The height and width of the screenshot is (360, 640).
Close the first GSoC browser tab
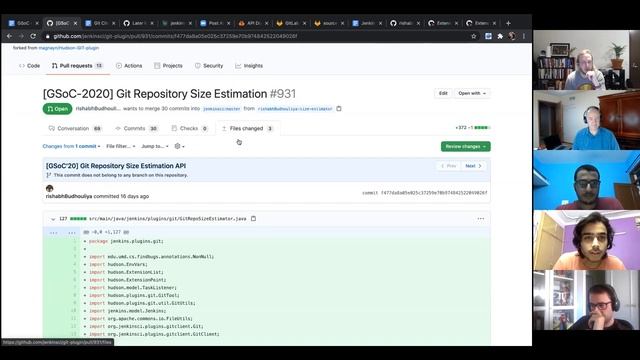tap(37, 23)
